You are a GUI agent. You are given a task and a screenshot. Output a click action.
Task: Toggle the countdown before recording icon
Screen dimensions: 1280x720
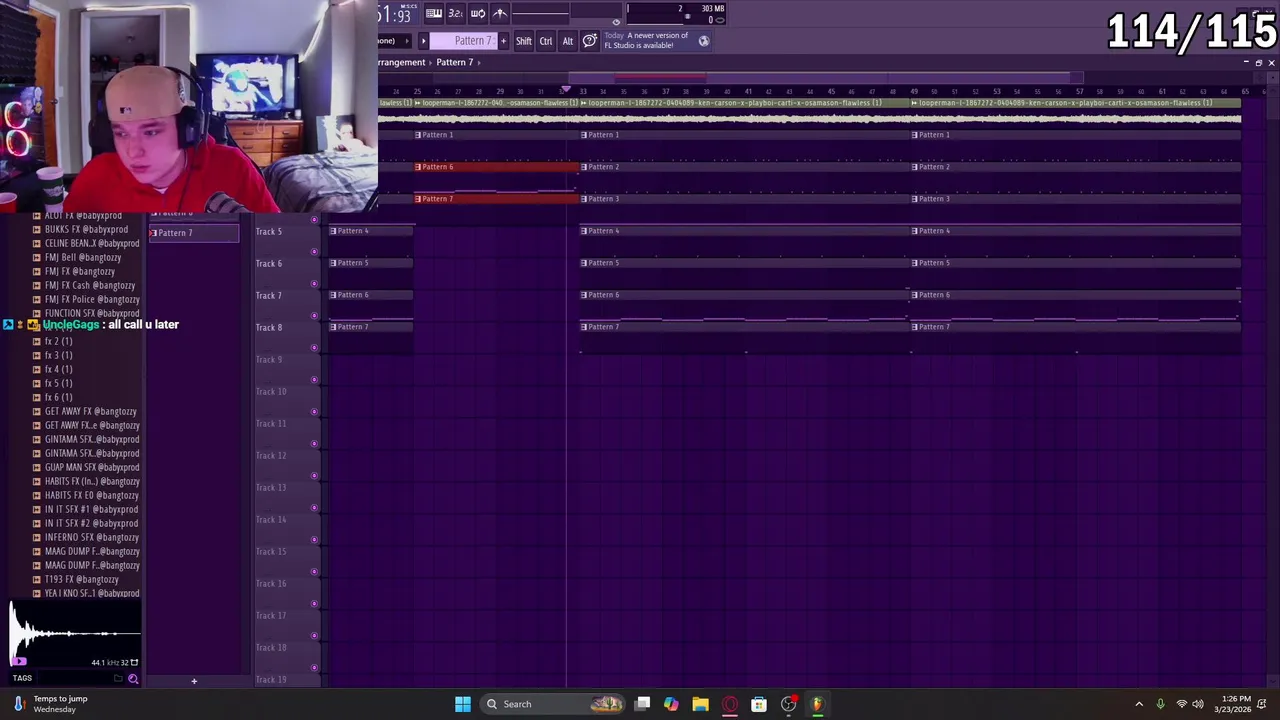pyautogui.click(x=455, y=13)
